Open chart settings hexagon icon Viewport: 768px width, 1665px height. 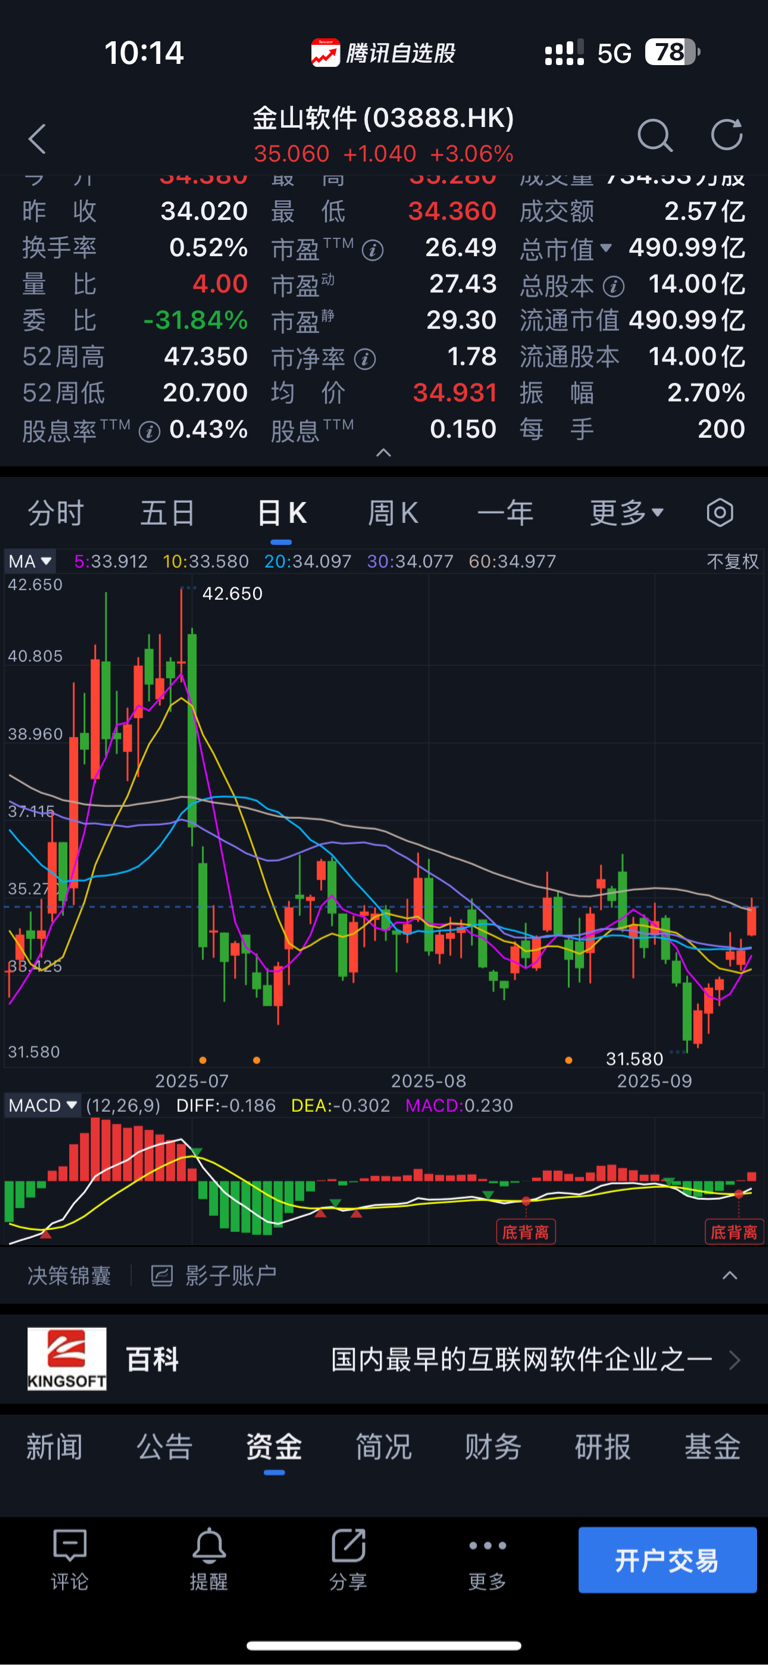720,513
